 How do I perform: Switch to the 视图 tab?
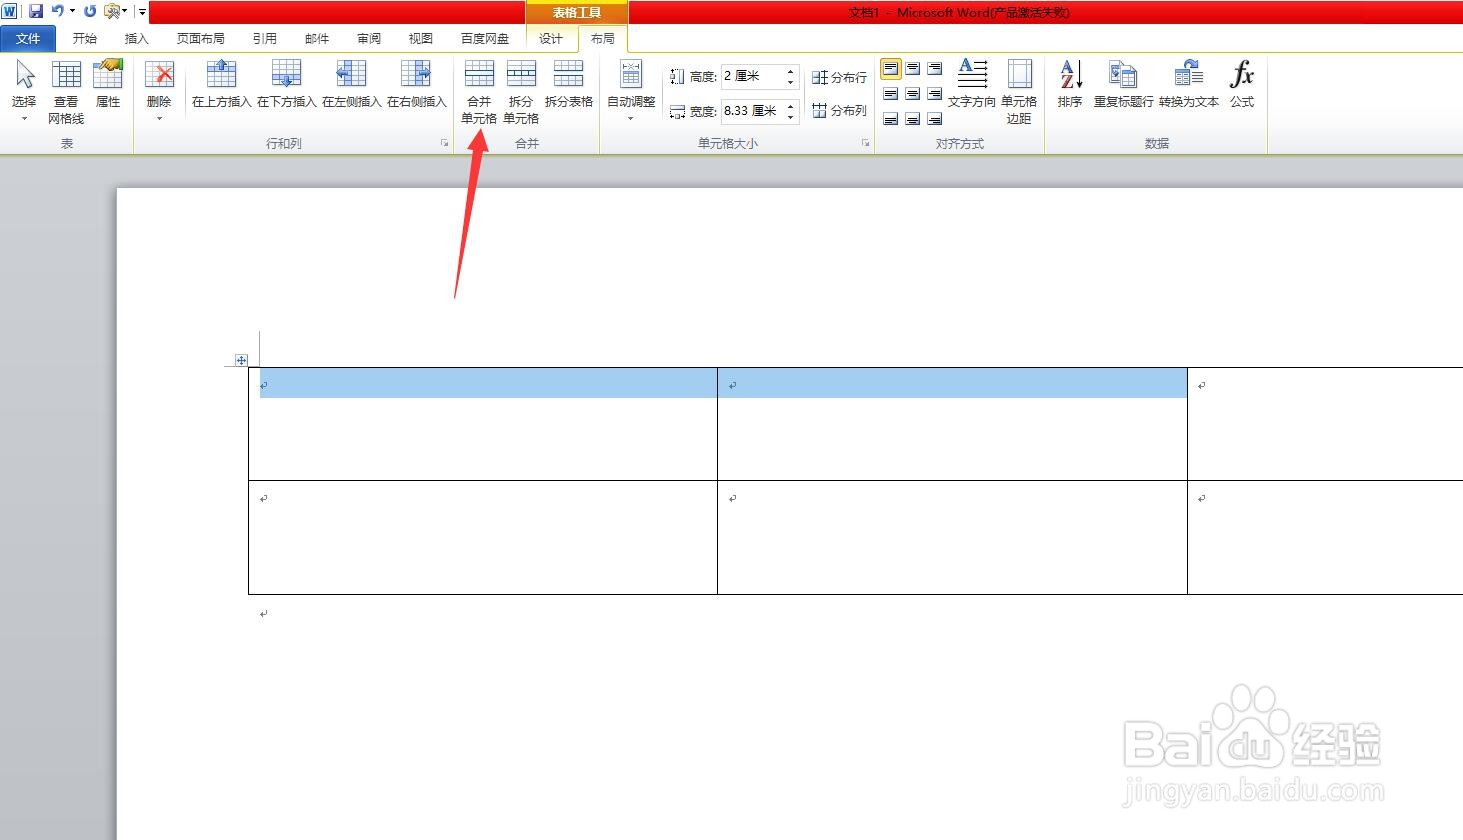421,38
